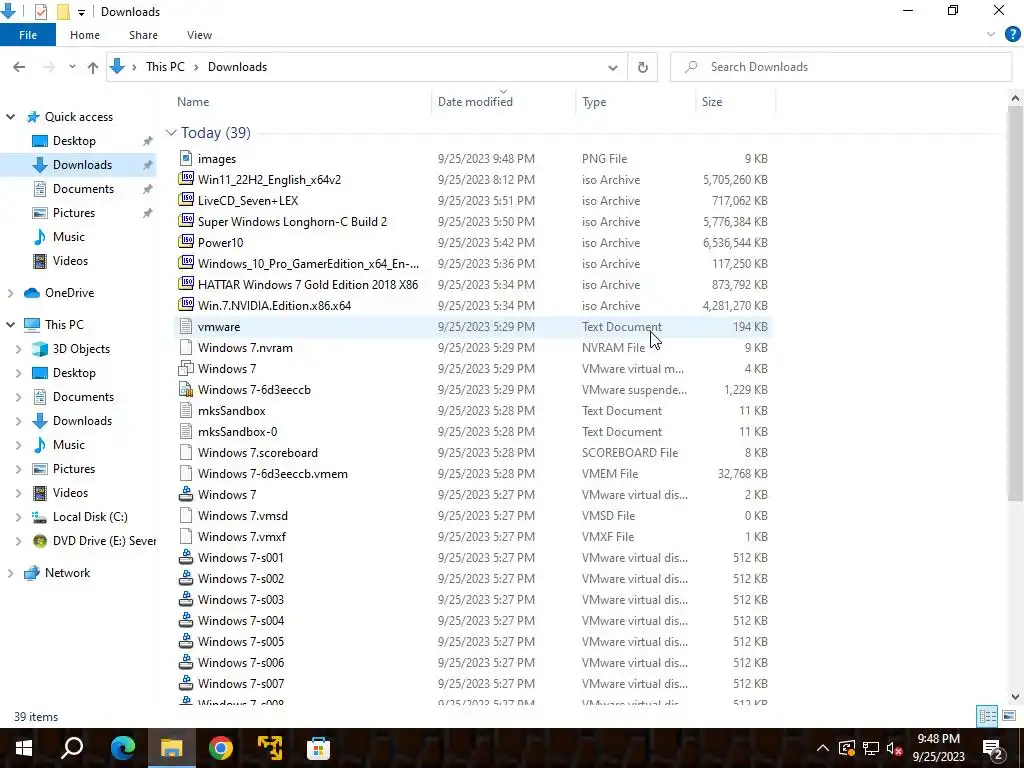Screen dimensions: 1024x768
Task: Launch Google Chrome from taskbar
Action: [x=221, y=748]
